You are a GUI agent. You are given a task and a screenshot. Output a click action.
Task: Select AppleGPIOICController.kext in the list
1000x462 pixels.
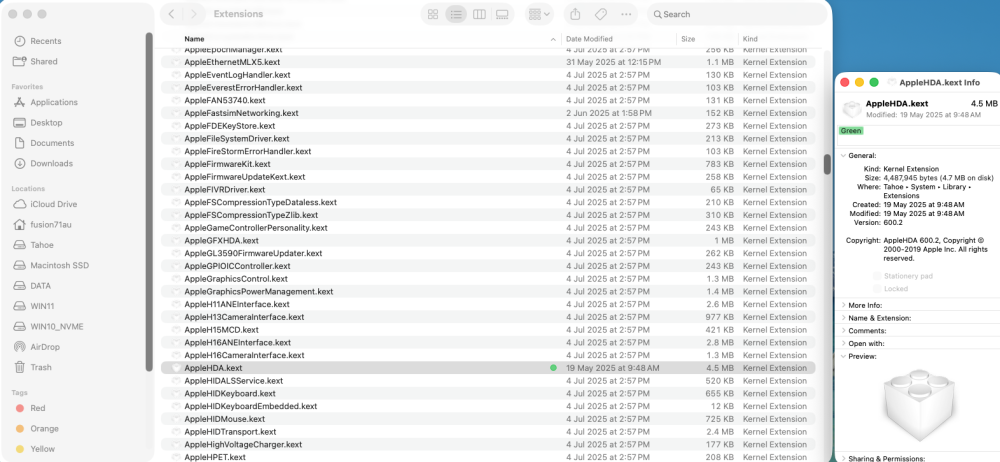pos(488,266)
